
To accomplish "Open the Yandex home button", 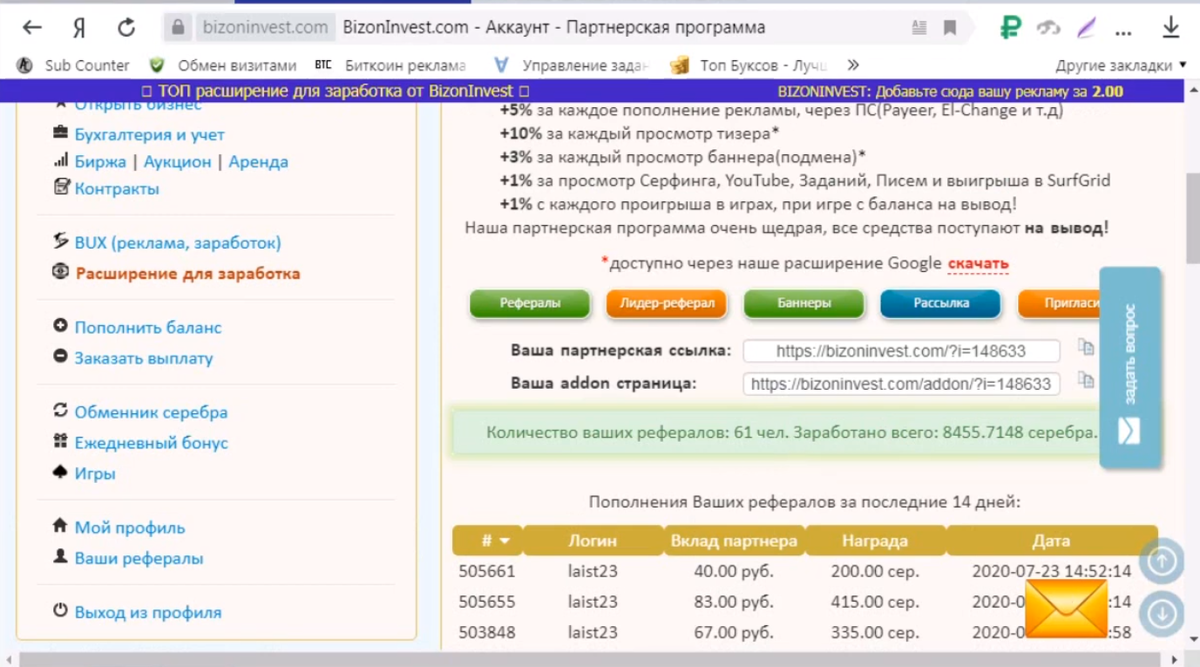I will click(79, 27).
